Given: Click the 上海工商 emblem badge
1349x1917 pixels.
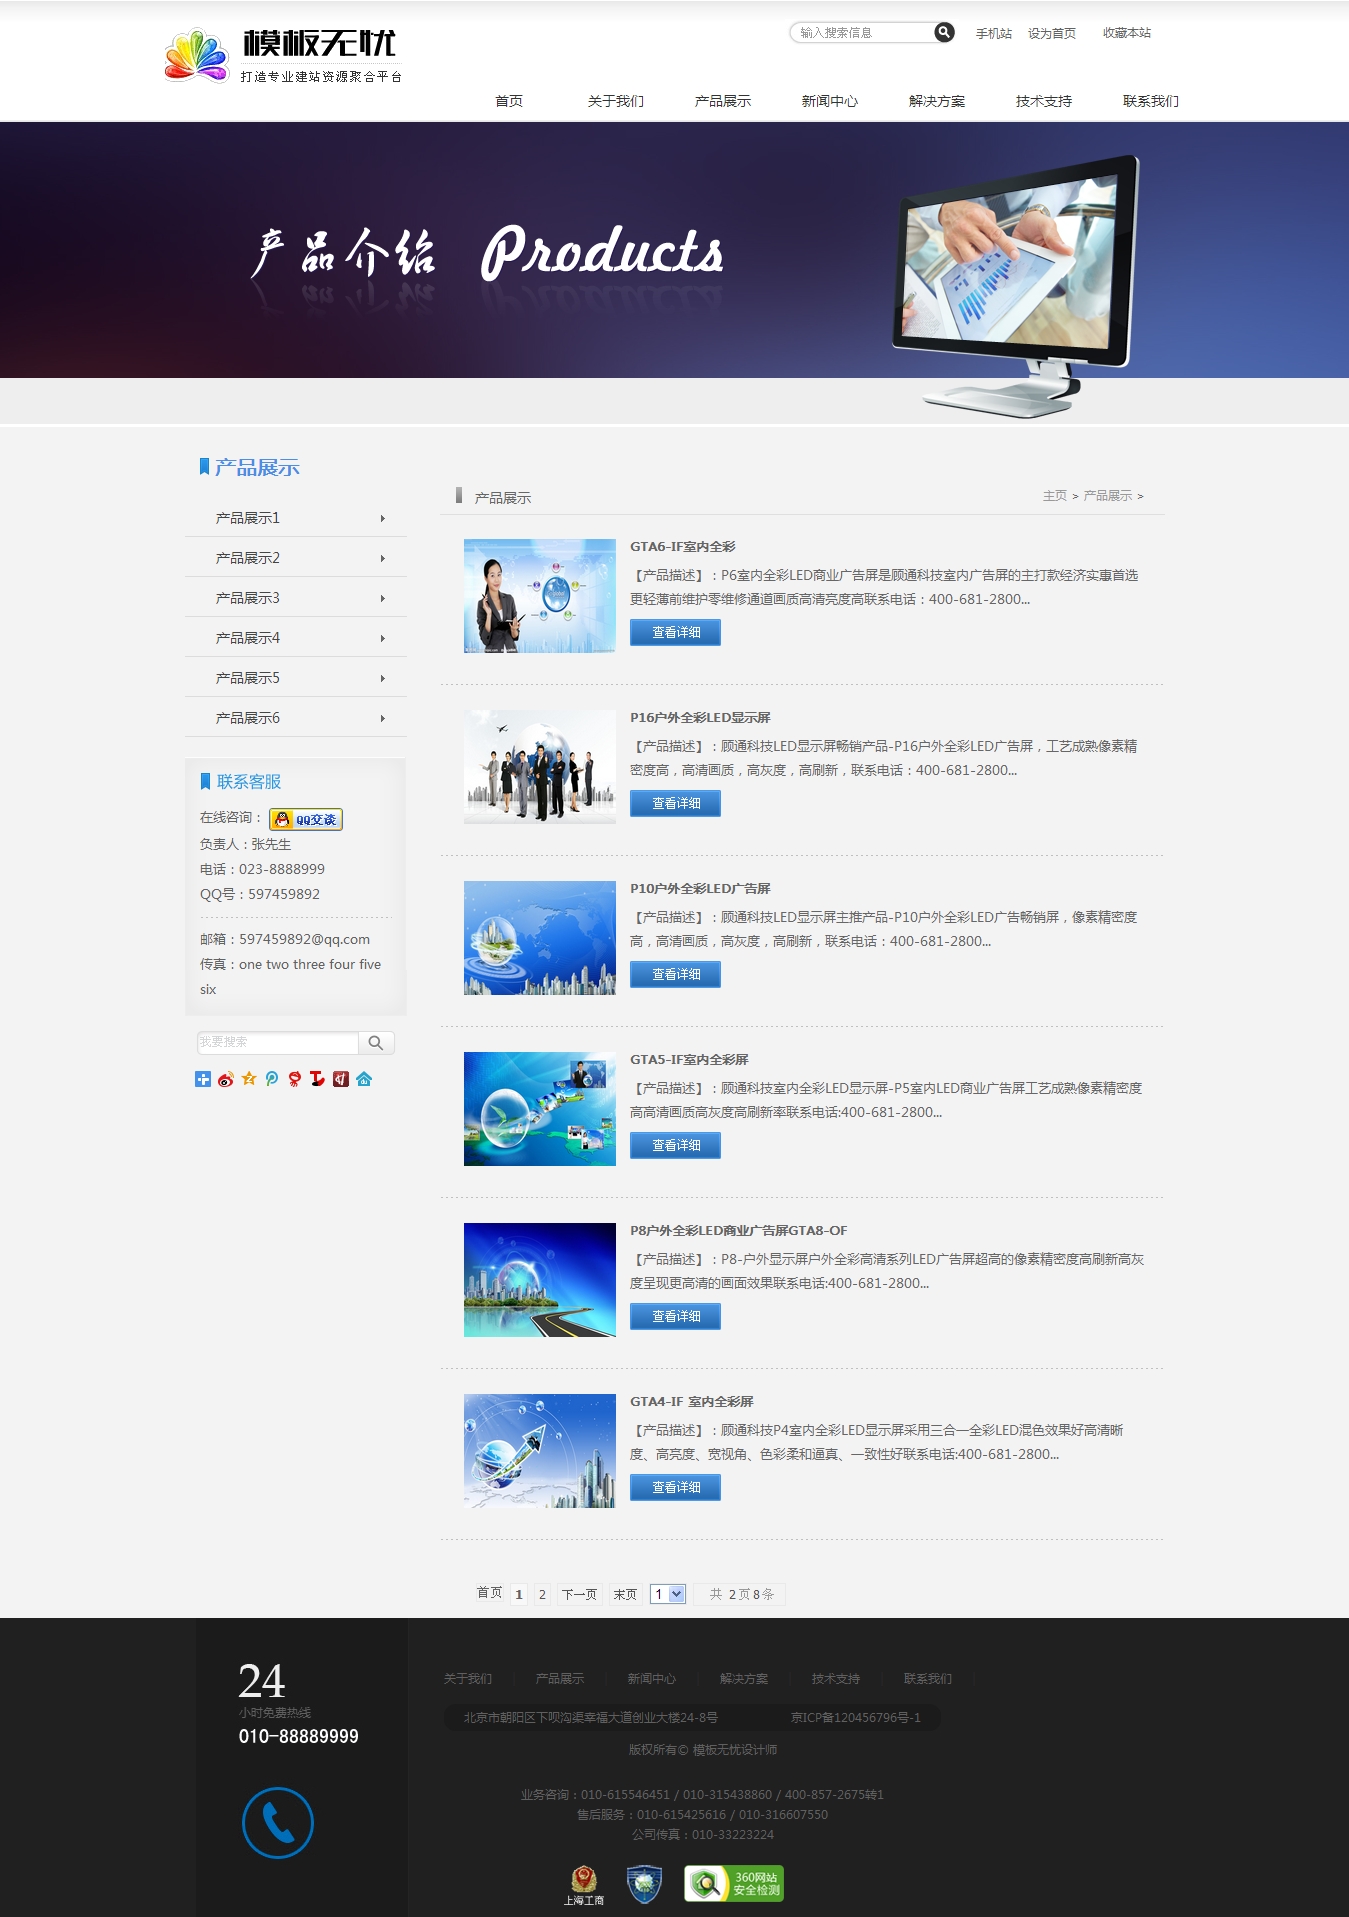Looking at the screenshot, I should (584, 1884).
